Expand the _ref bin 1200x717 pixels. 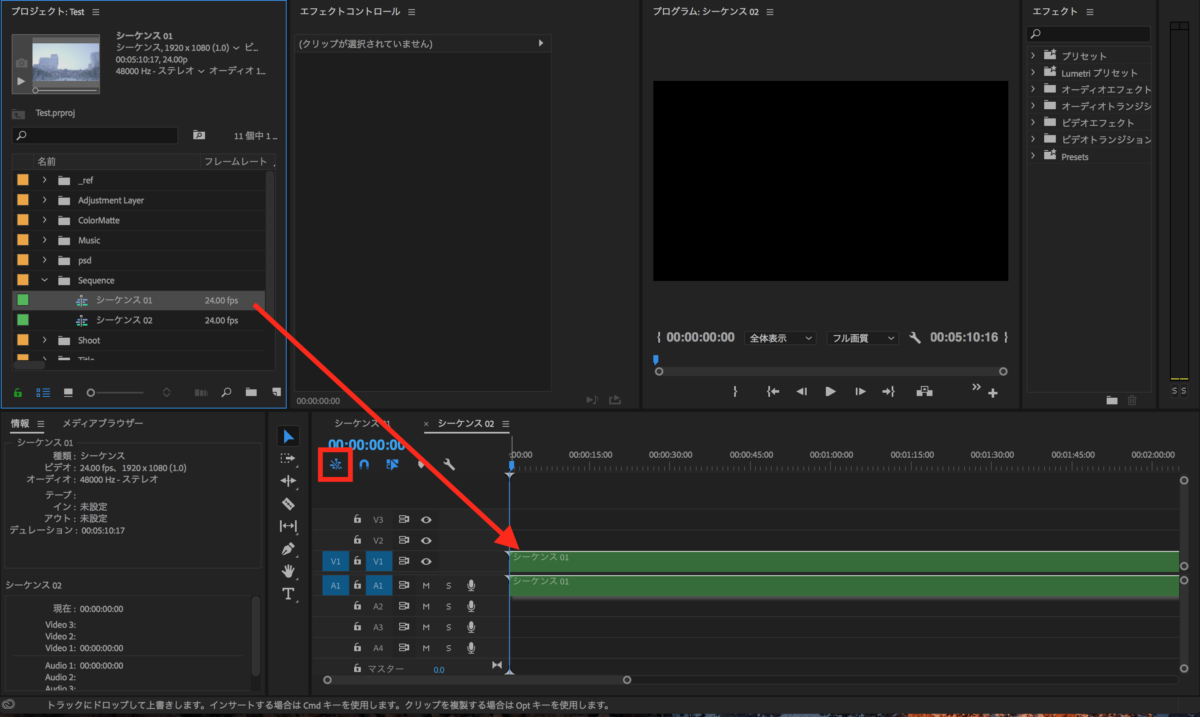tap(44, 180)
